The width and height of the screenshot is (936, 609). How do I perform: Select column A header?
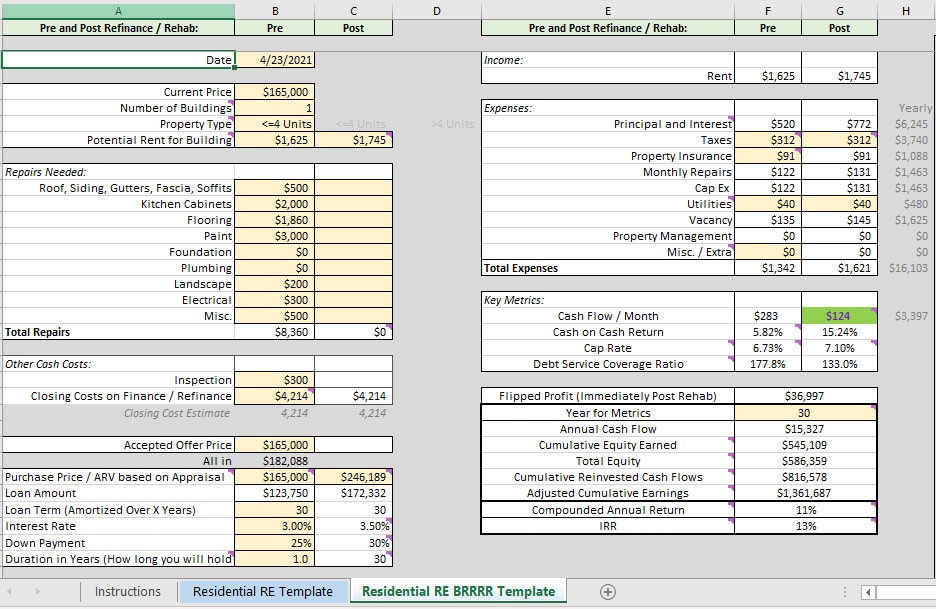(x=118, y=8)
